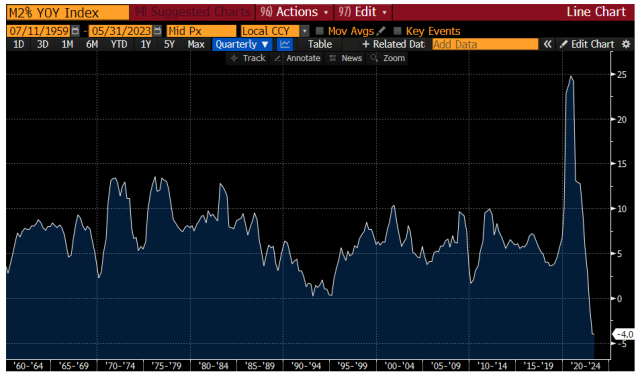Select the Zoom magnifier tool
Image resolution: width=640 pixels, height=378 pixels.
pyautogui.click(x=387, y=58)
